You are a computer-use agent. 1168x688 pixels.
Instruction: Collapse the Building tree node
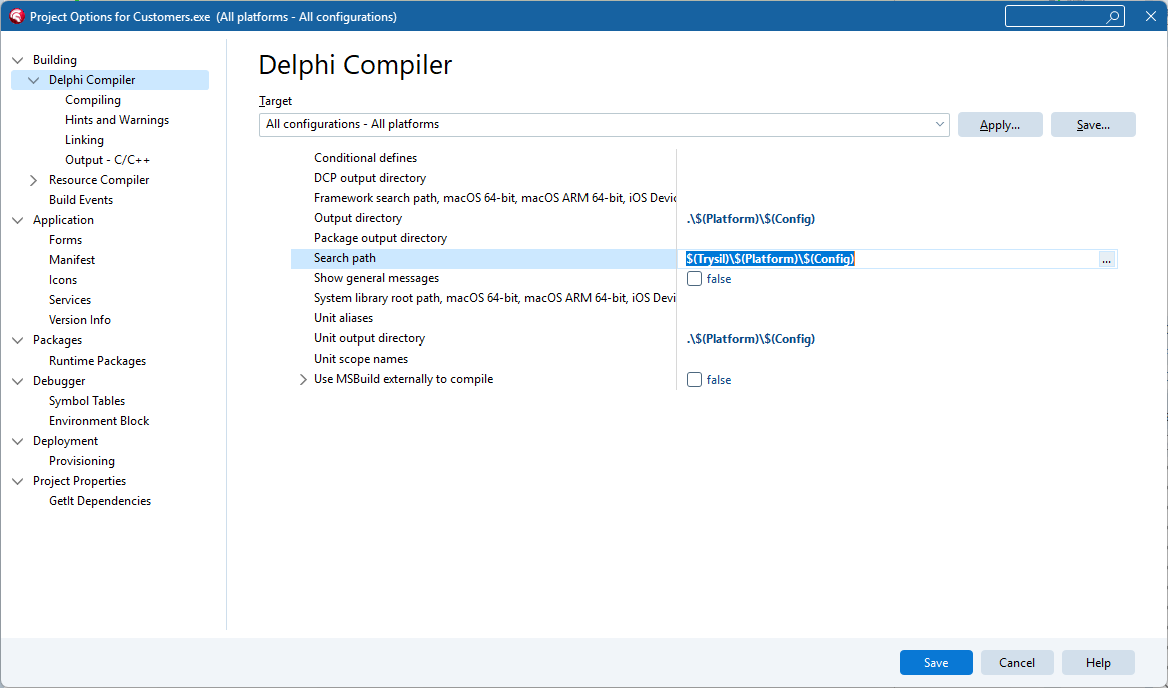(x=18, y=60)
